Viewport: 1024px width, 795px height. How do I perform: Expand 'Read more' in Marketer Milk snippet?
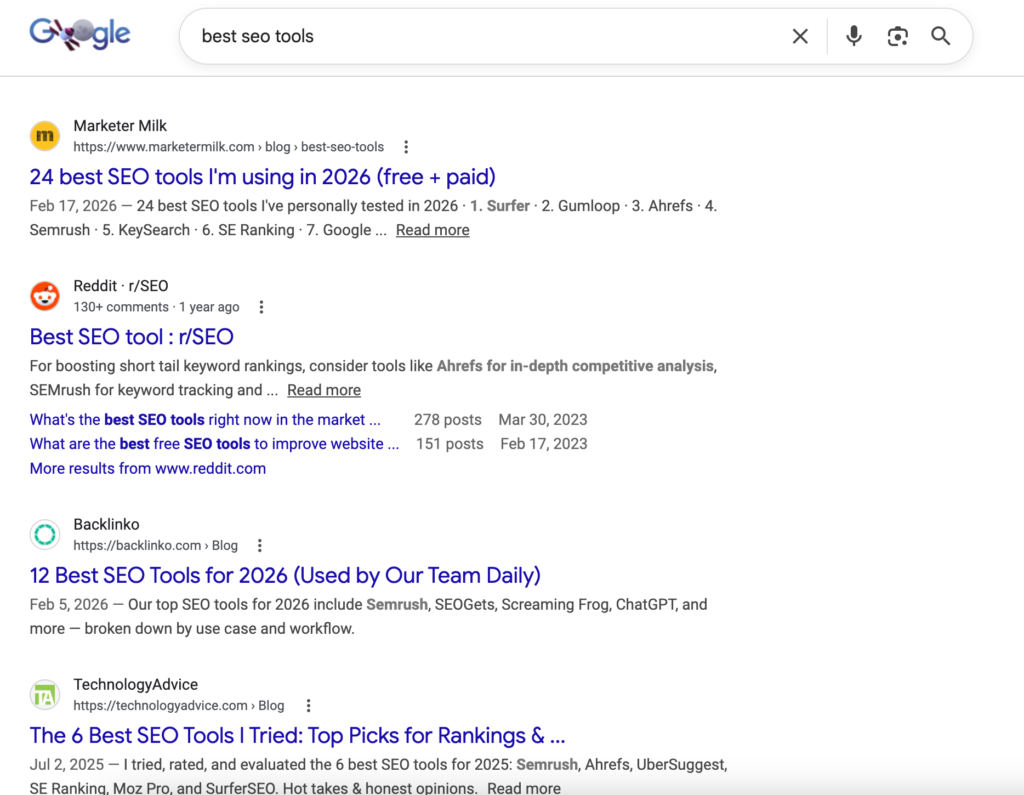(x=432, y=230)
